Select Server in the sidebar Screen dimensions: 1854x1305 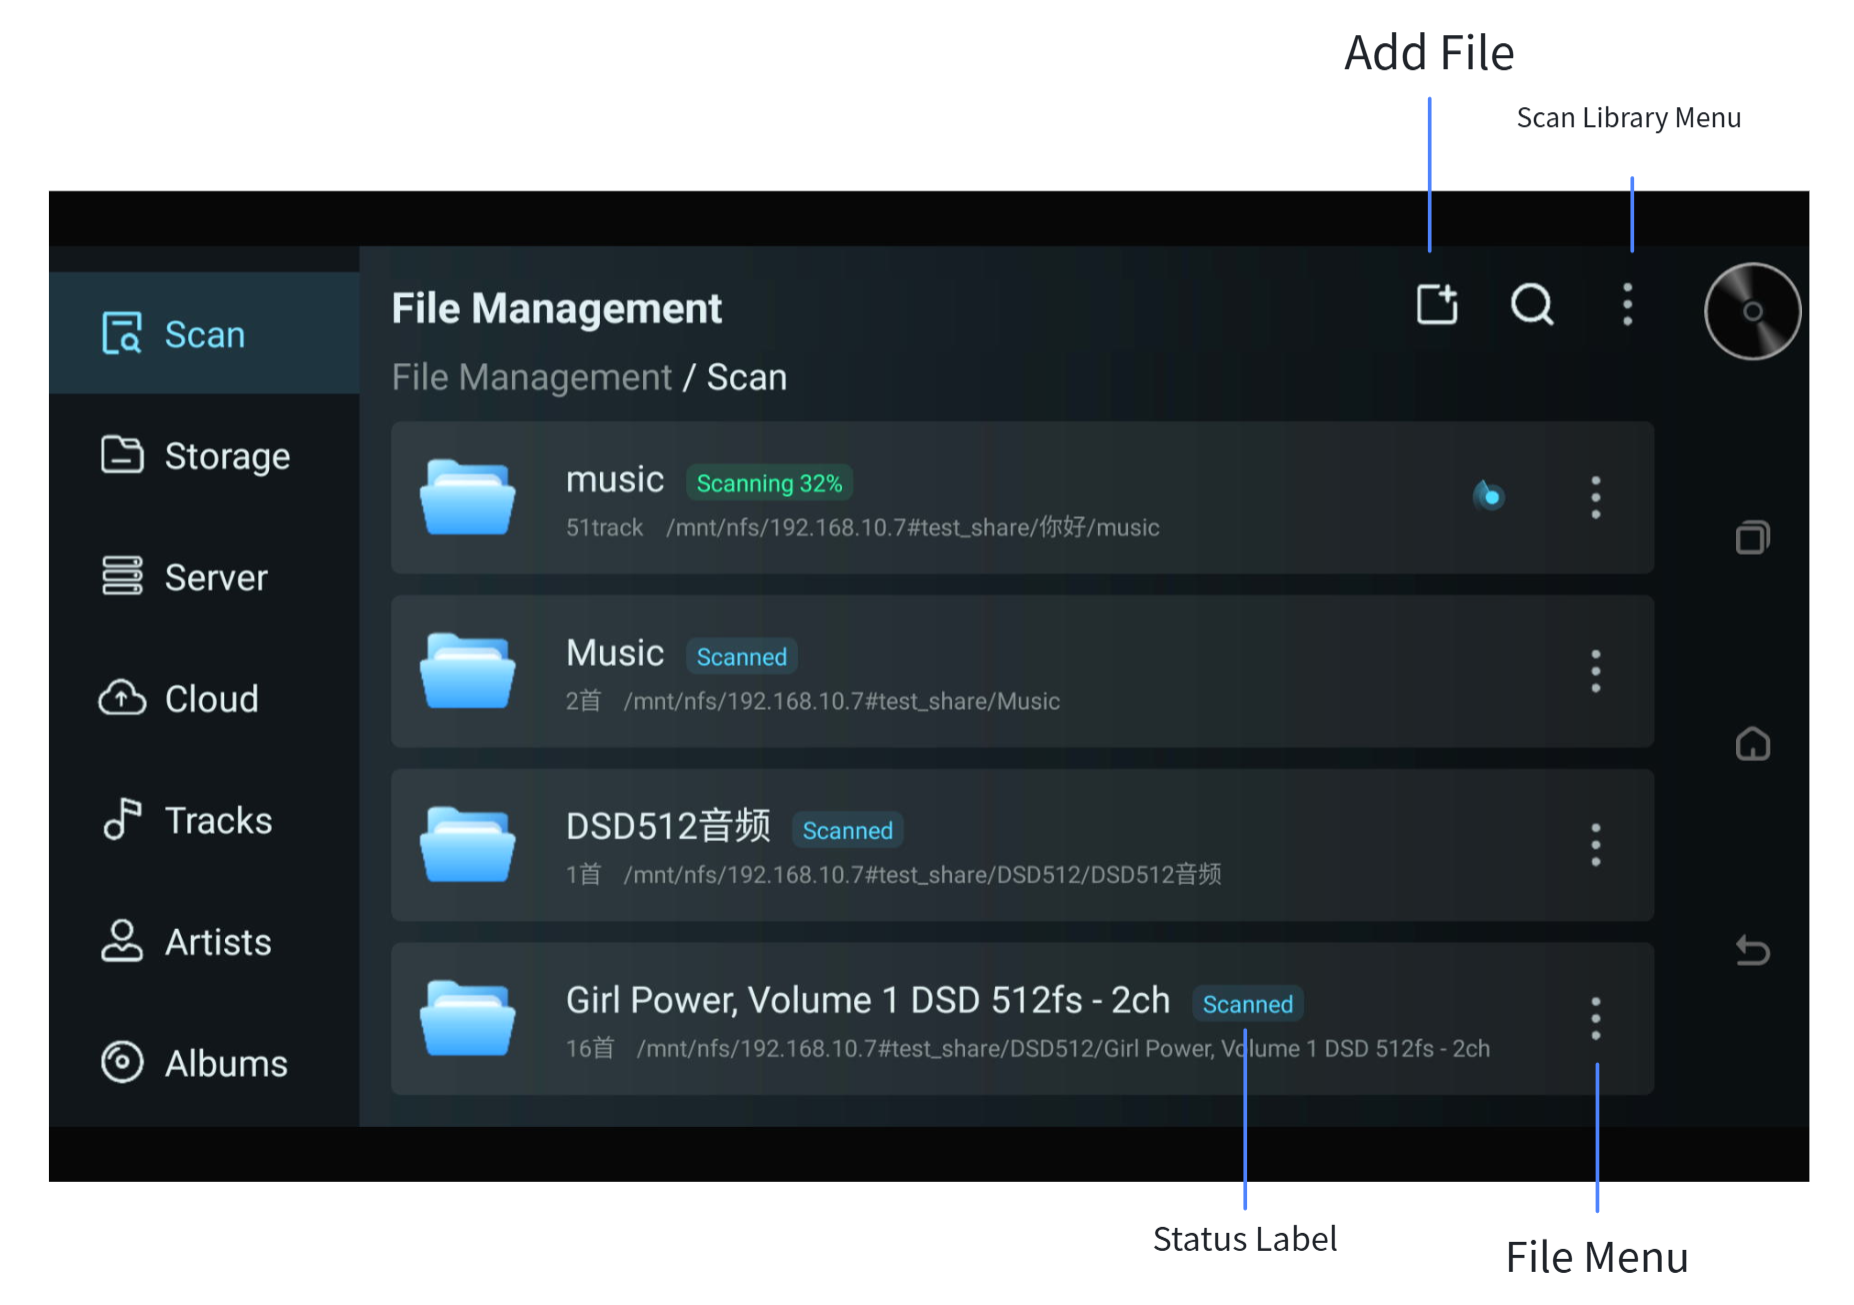[204, 577]
